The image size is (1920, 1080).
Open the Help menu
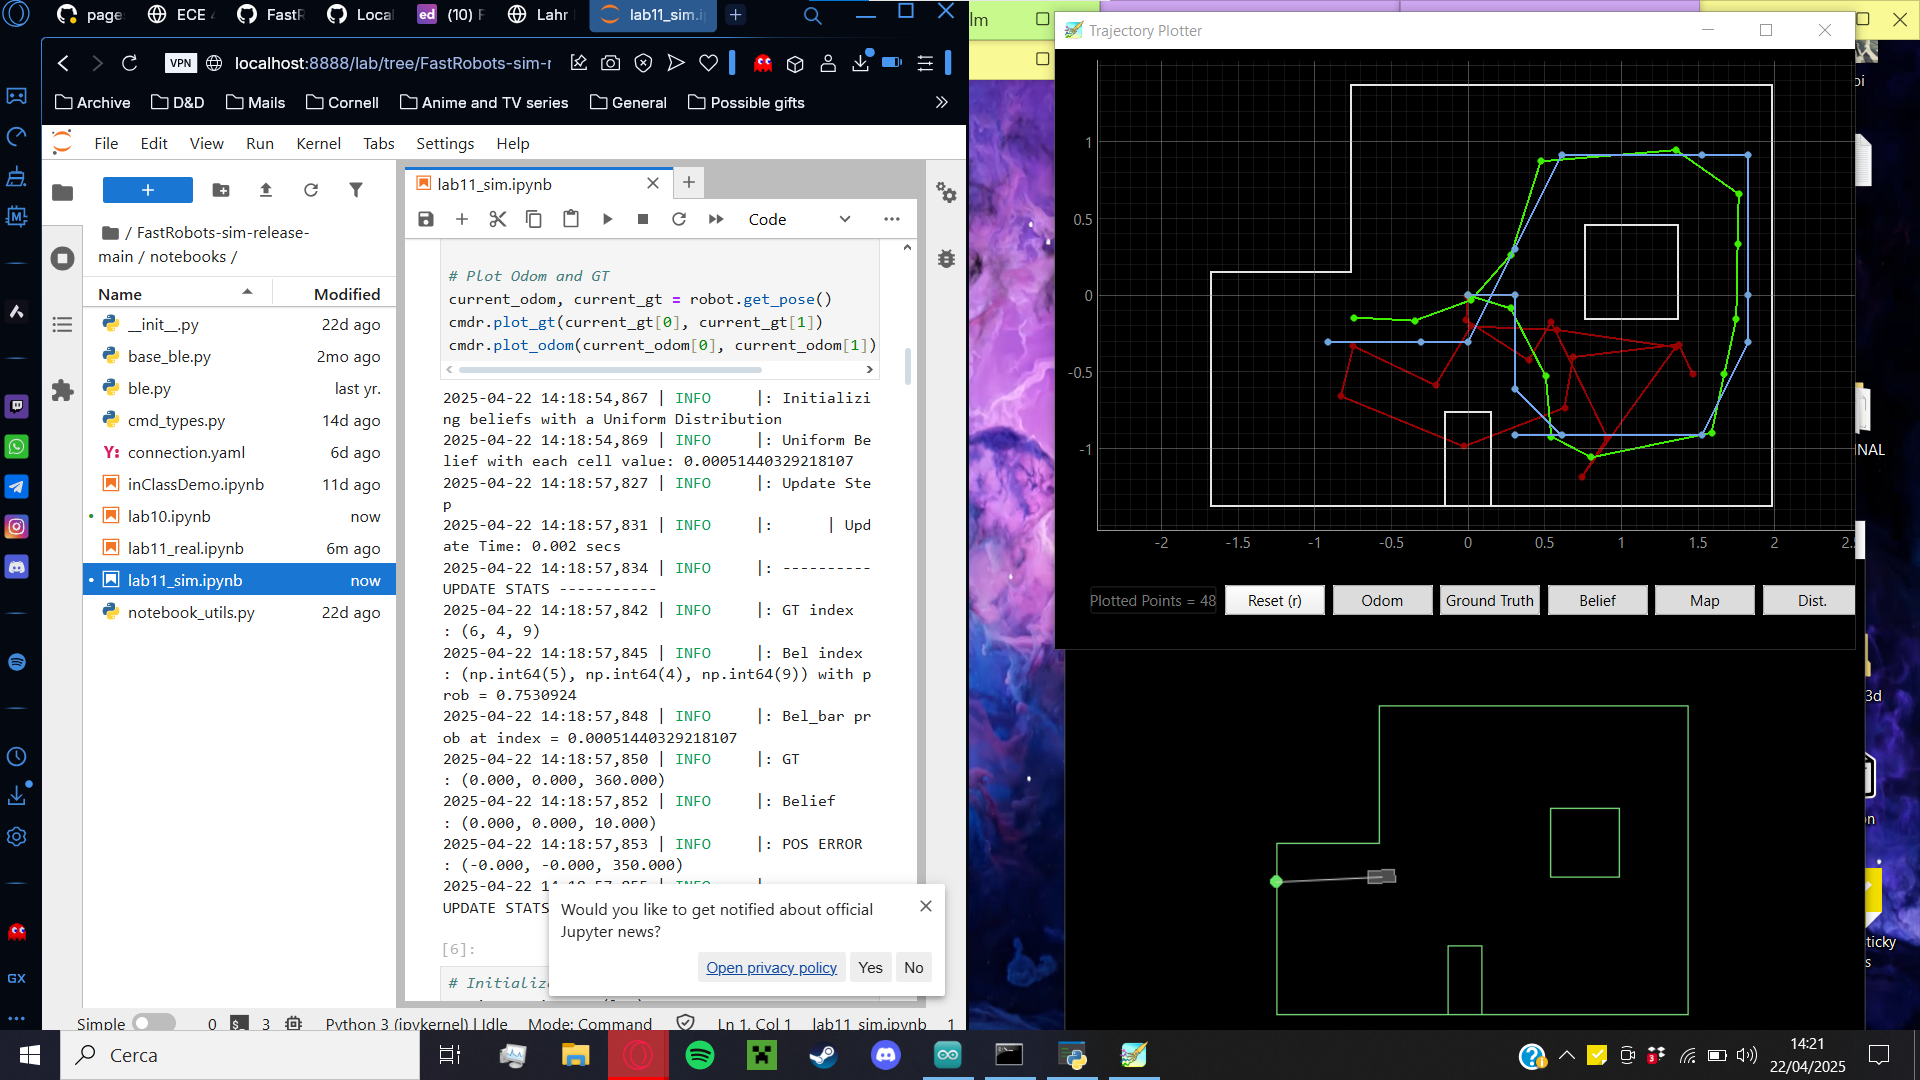[513, 143]
